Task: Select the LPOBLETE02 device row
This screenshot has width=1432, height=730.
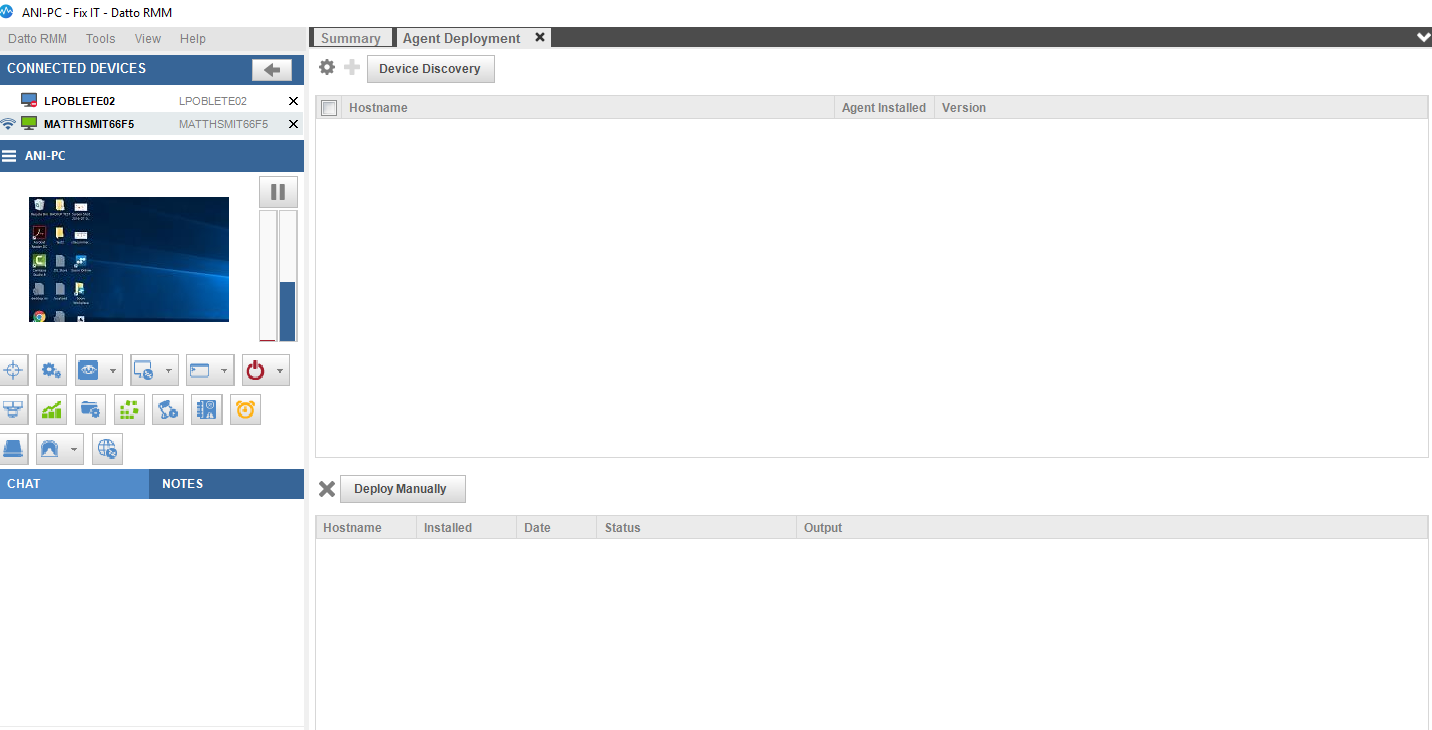Action: 152,101
